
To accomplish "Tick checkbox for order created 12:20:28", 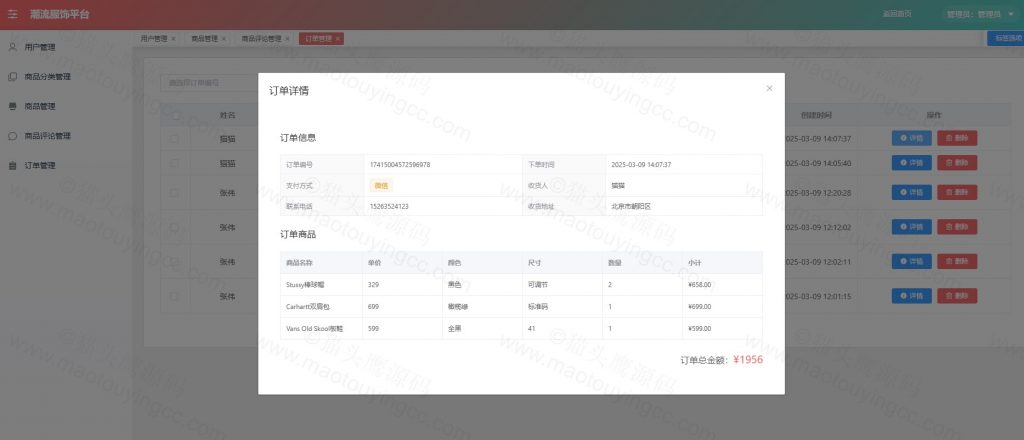I will [x=174, y=193].
